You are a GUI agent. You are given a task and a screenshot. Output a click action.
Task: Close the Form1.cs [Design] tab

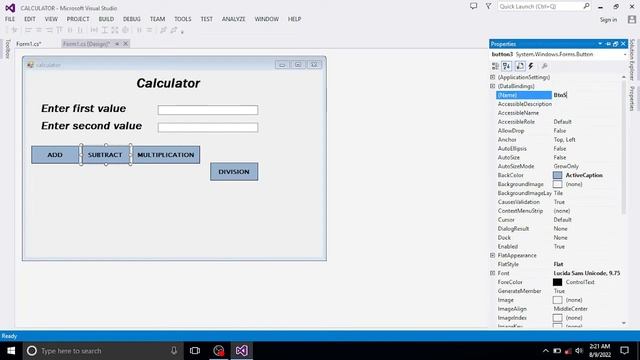tap(126, 44)
